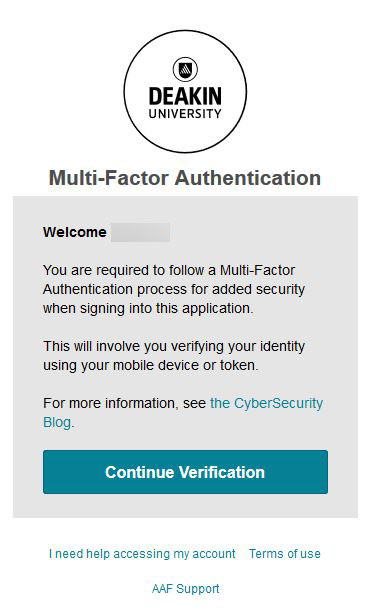The height and width of the screenshot is (615, 371).
Task: Click the "Blog" word of the link
Action: point(57,423)
